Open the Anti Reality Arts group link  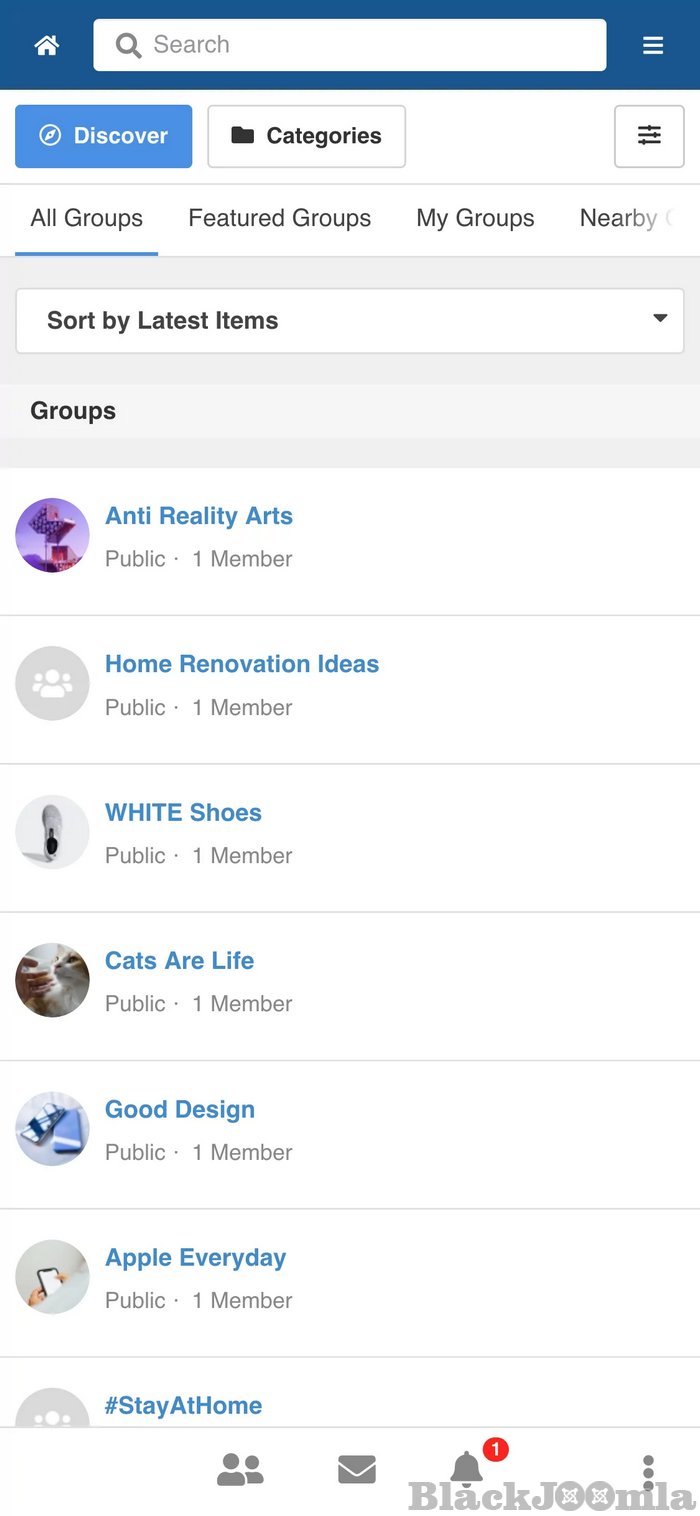(x=199, y=516)
